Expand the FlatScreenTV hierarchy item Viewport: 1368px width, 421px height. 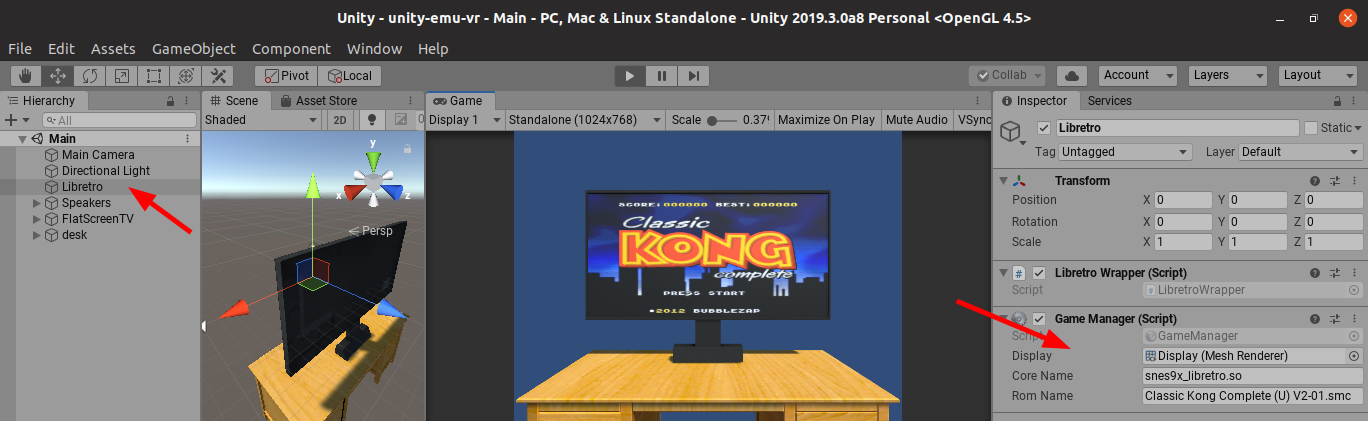click(x=38, y=219)
